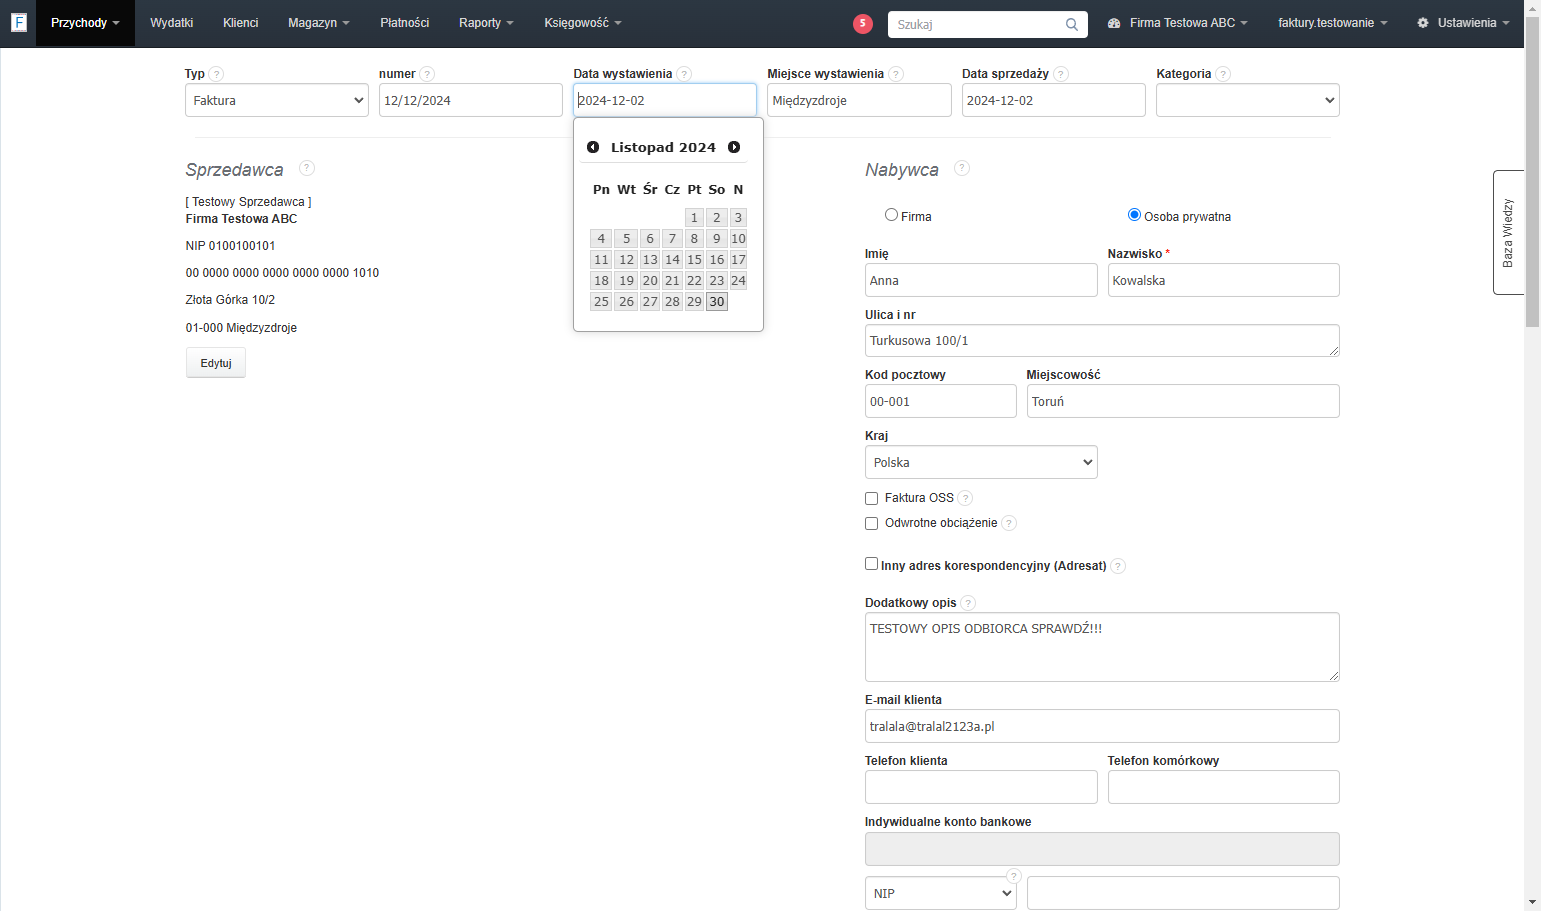Open the Kraj dropdown showing Polska
This screenshot has width=1541, height=911.
981,462
